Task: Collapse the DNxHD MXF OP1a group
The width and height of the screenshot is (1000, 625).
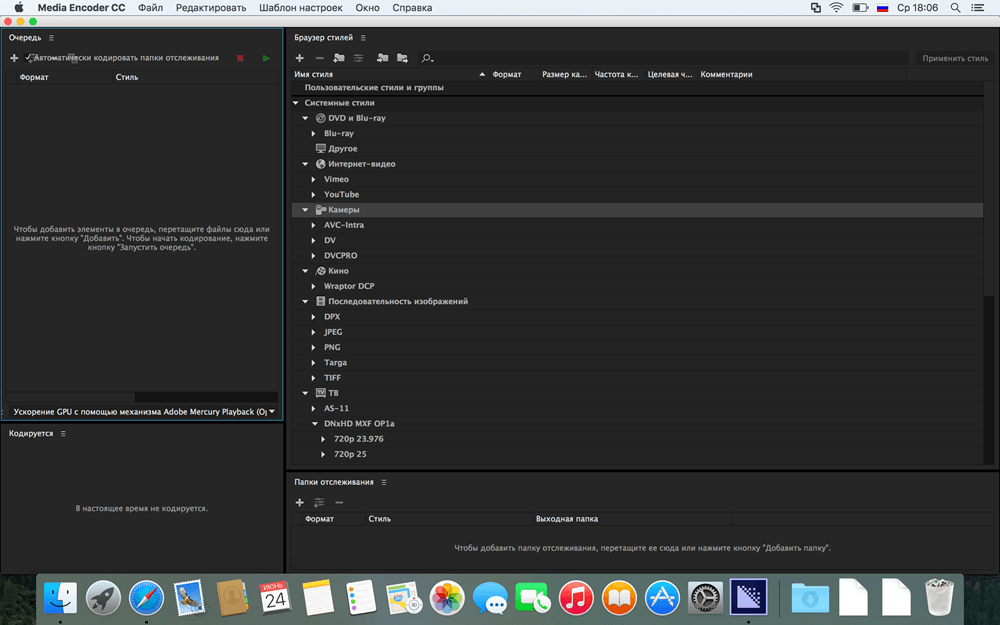Action: [314, 423]
